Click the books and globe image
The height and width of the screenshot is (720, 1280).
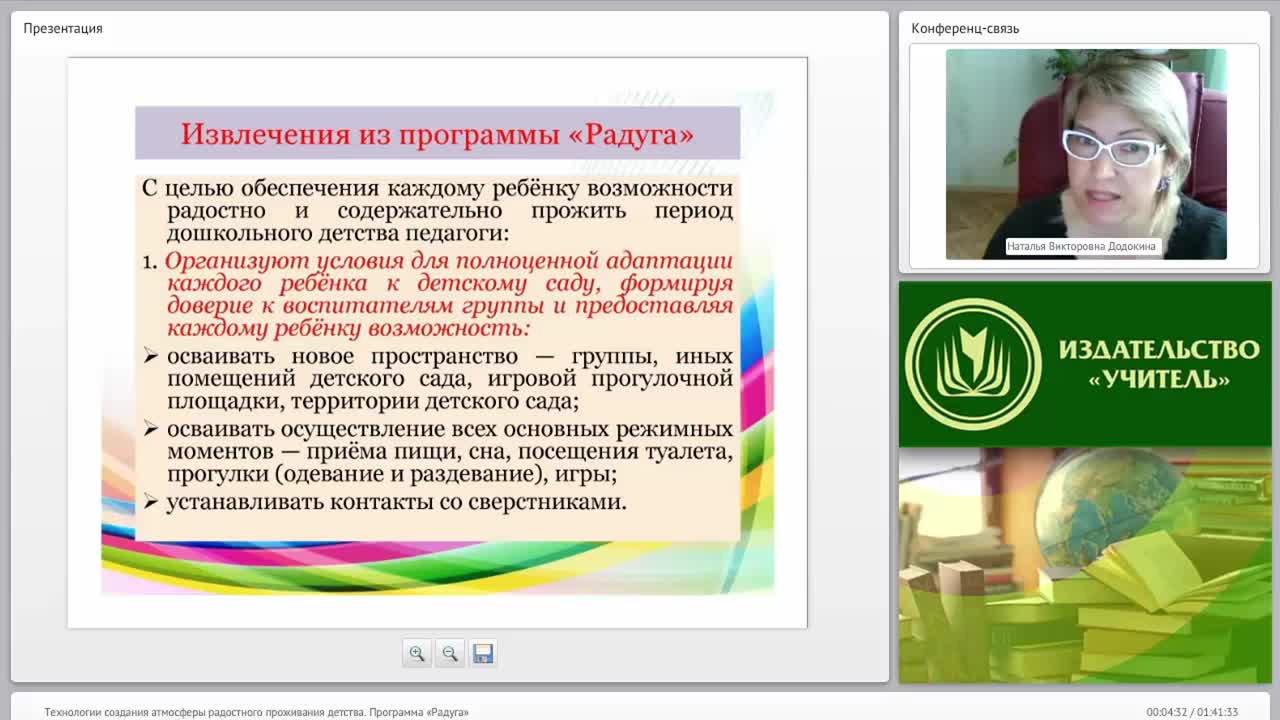point(1085,565)
